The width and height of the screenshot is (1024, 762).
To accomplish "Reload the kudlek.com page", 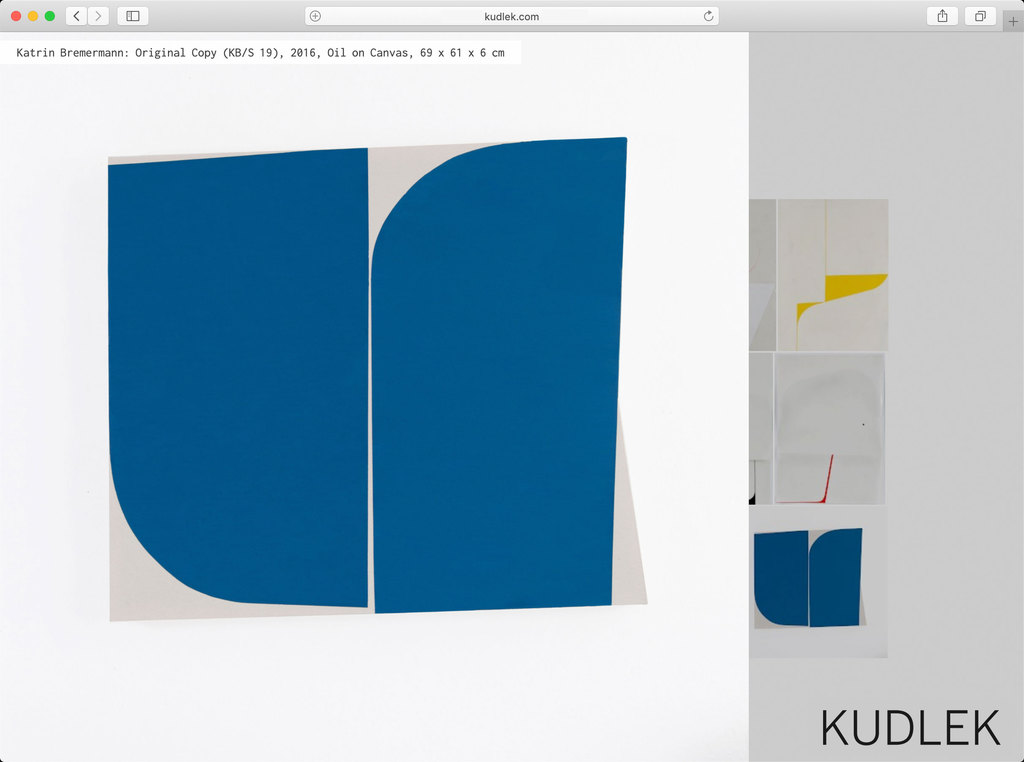I will point(709,16).
